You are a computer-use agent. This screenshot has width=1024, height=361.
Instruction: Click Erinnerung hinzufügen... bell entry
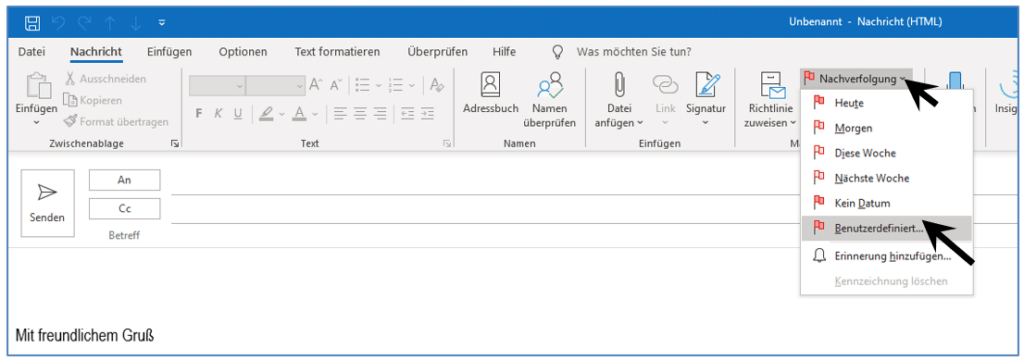coord(886,257)
